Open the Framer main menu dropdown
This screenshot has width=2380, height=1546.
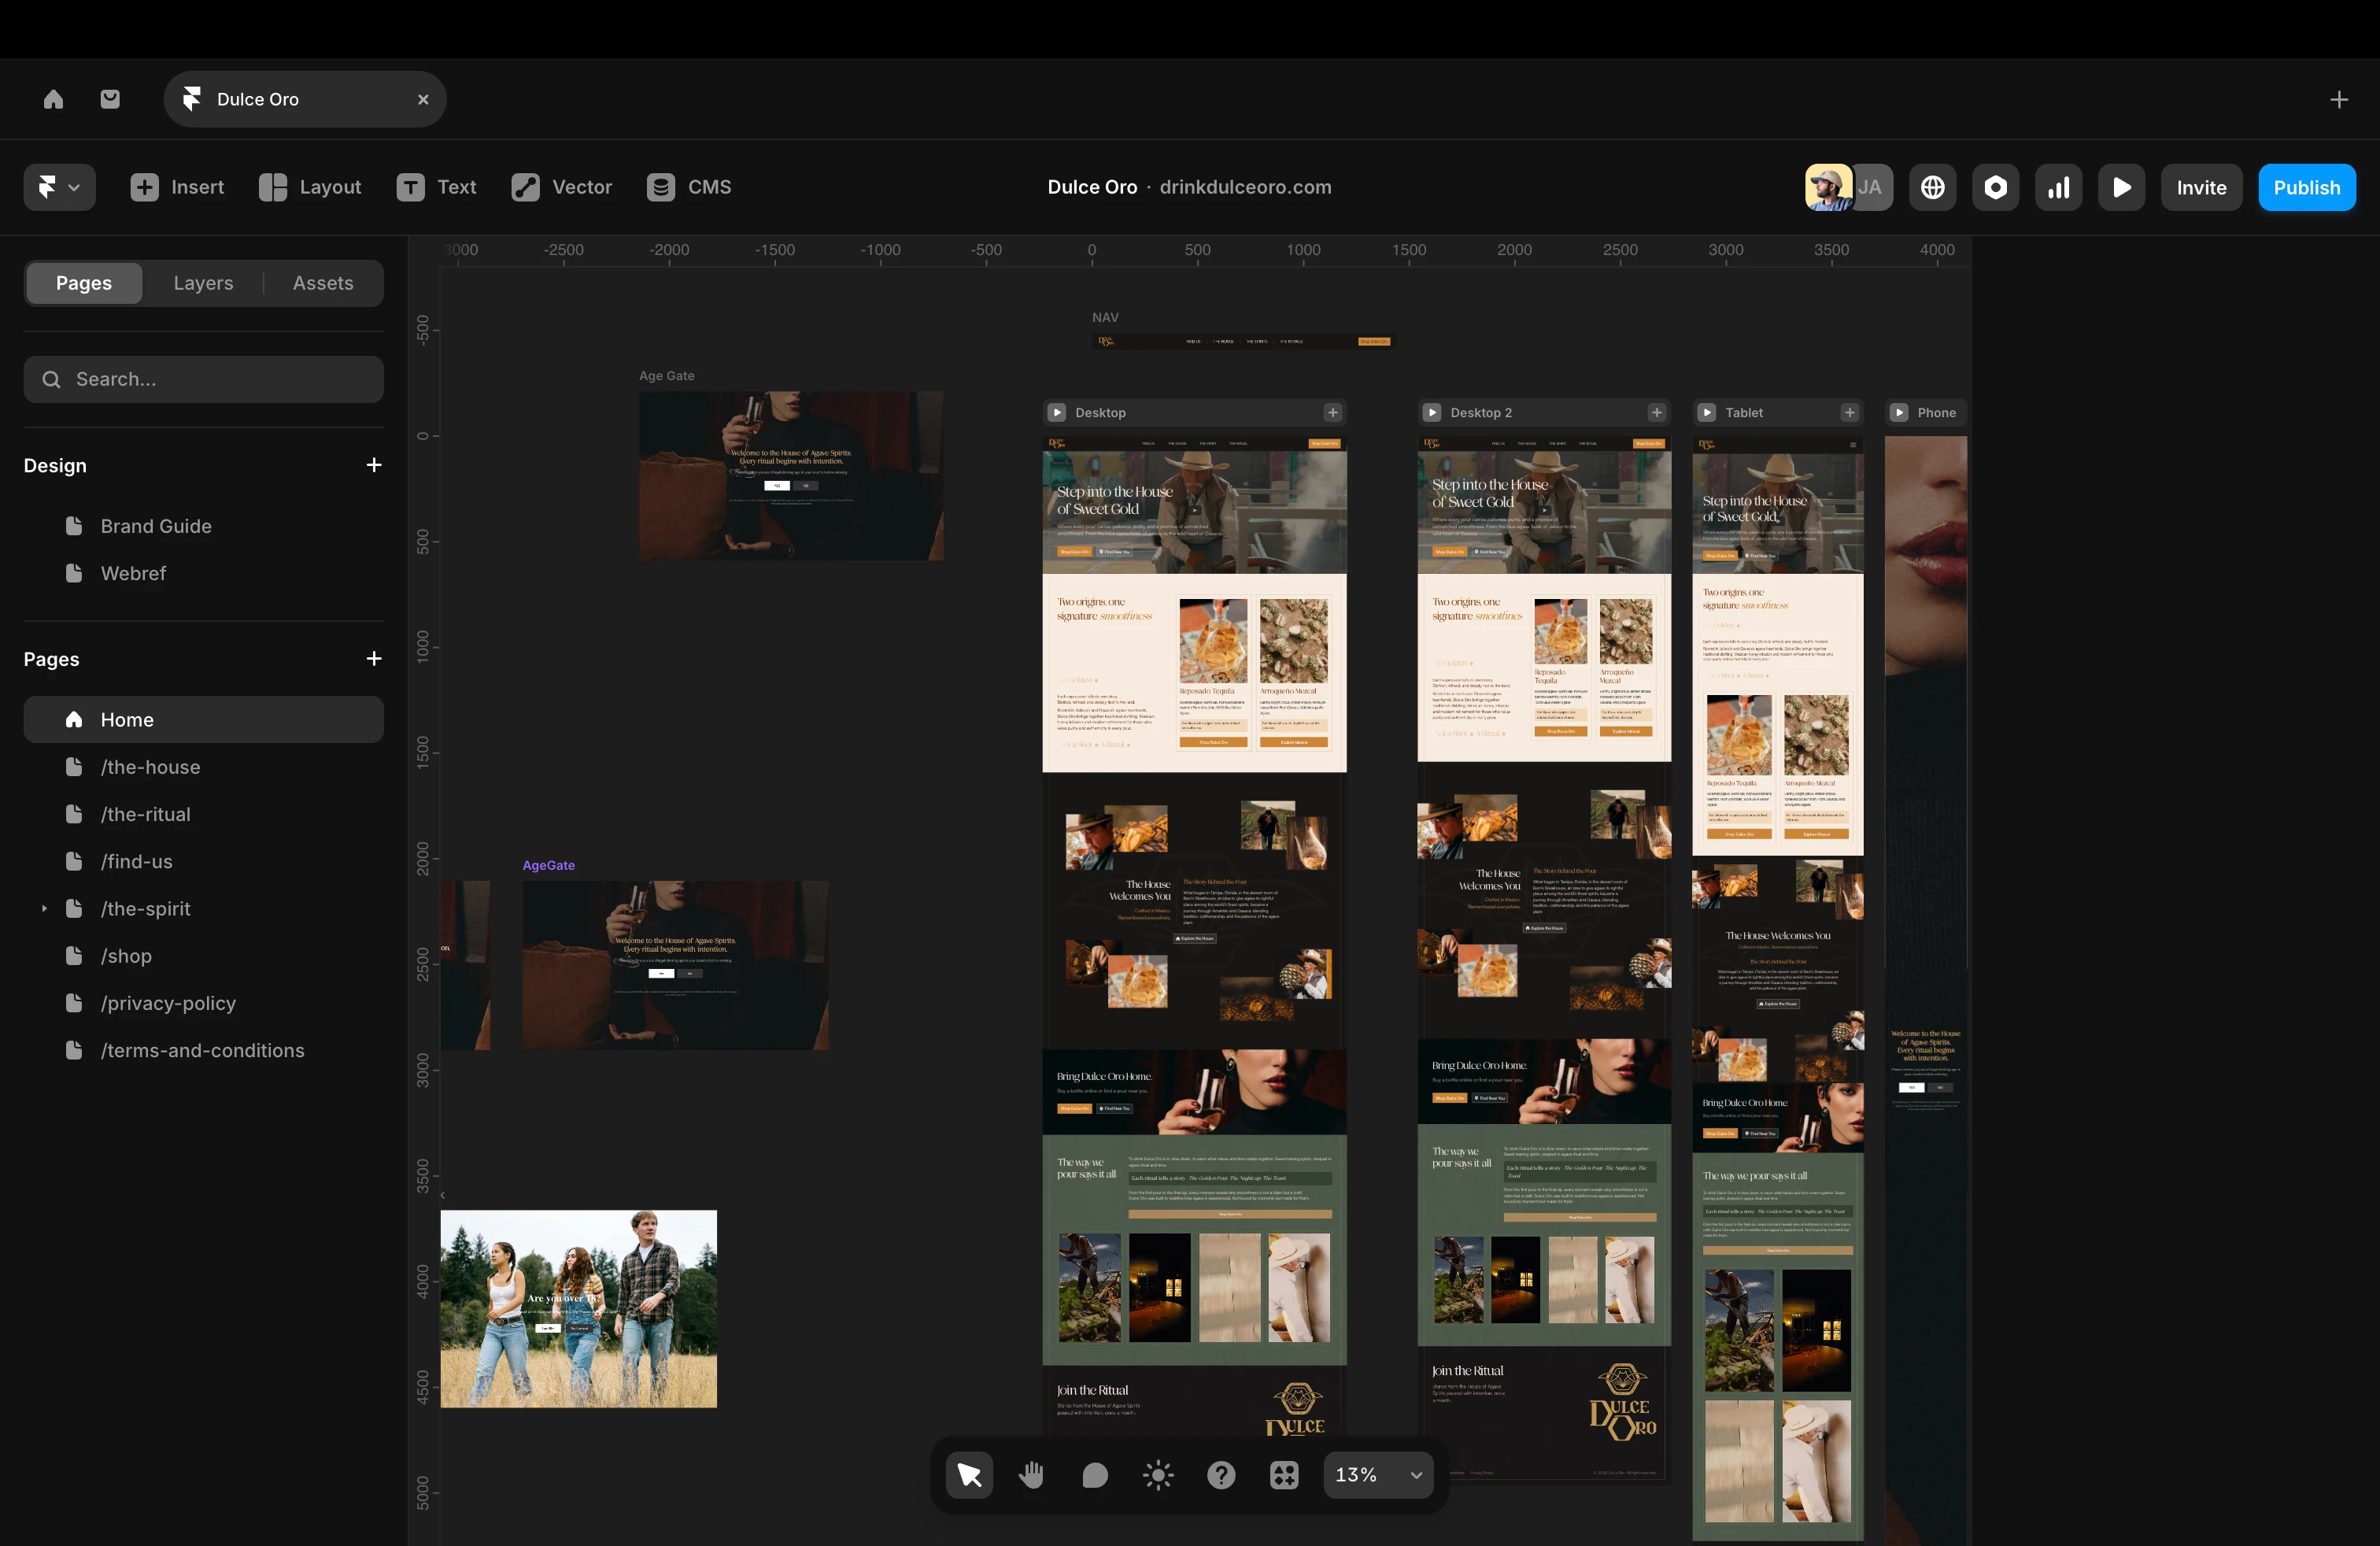pyautogui.click(x=59, y=187)
